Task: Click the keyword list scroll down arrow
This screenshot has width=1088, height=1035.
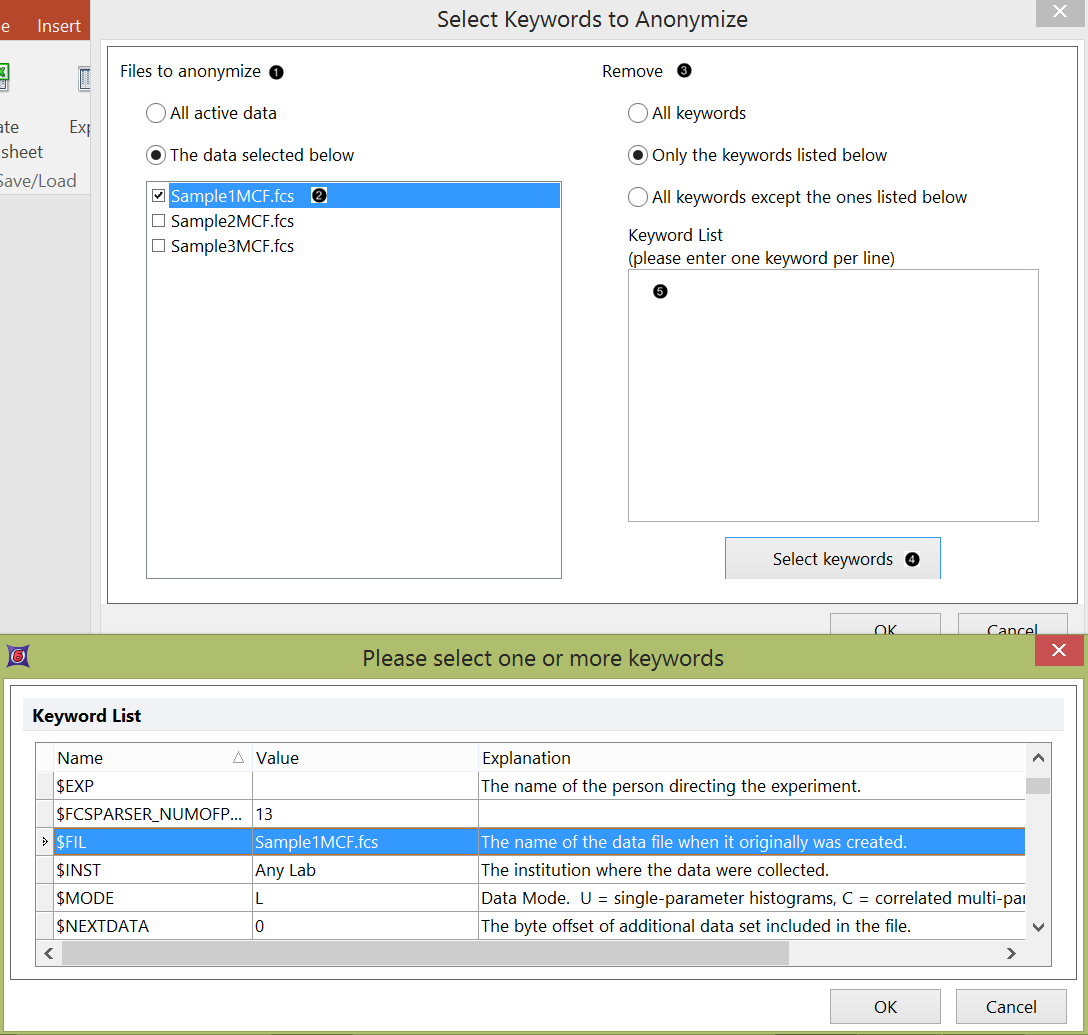Action: click(1039, 927)
